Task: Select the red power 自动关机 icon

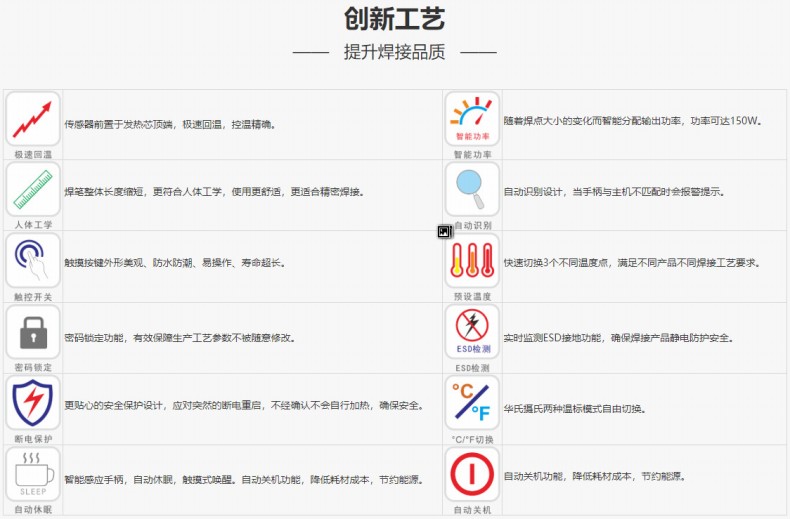Action: tap(472, 473)
